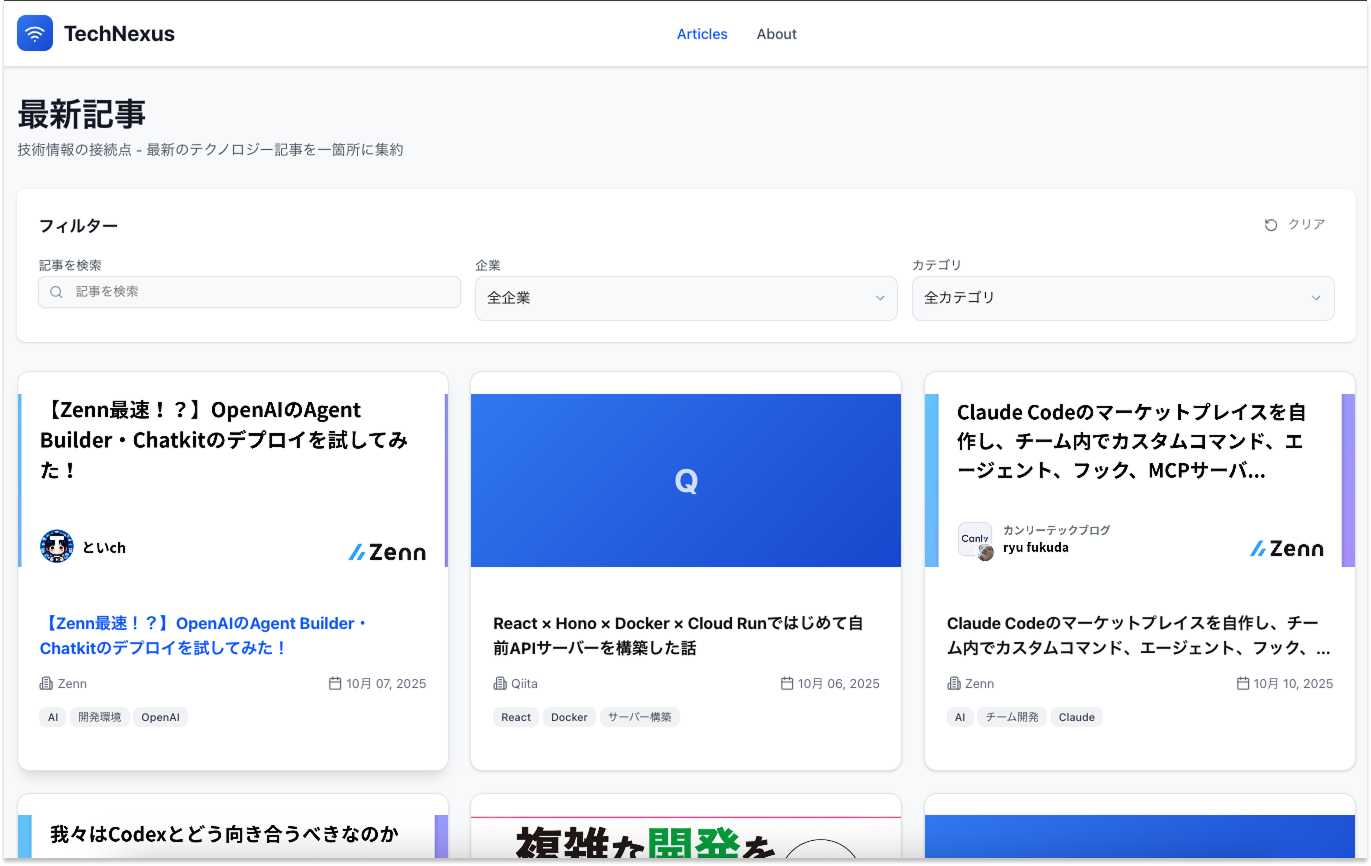Click the Zenn logo on first card
The height and width of the screenshot is (866, 1371).
[387, 552]
